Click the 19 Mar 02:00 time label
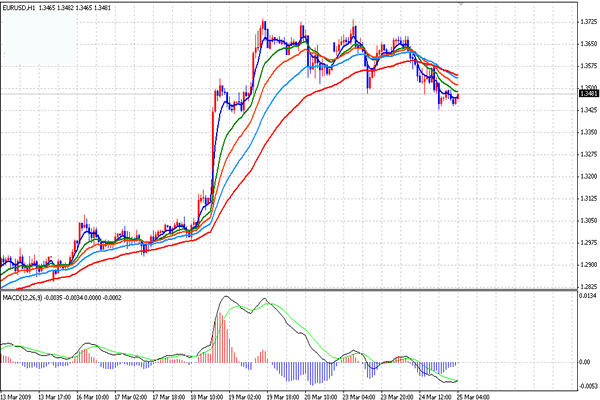The width and height of the screenshot is (600, 400). [245, 397]
